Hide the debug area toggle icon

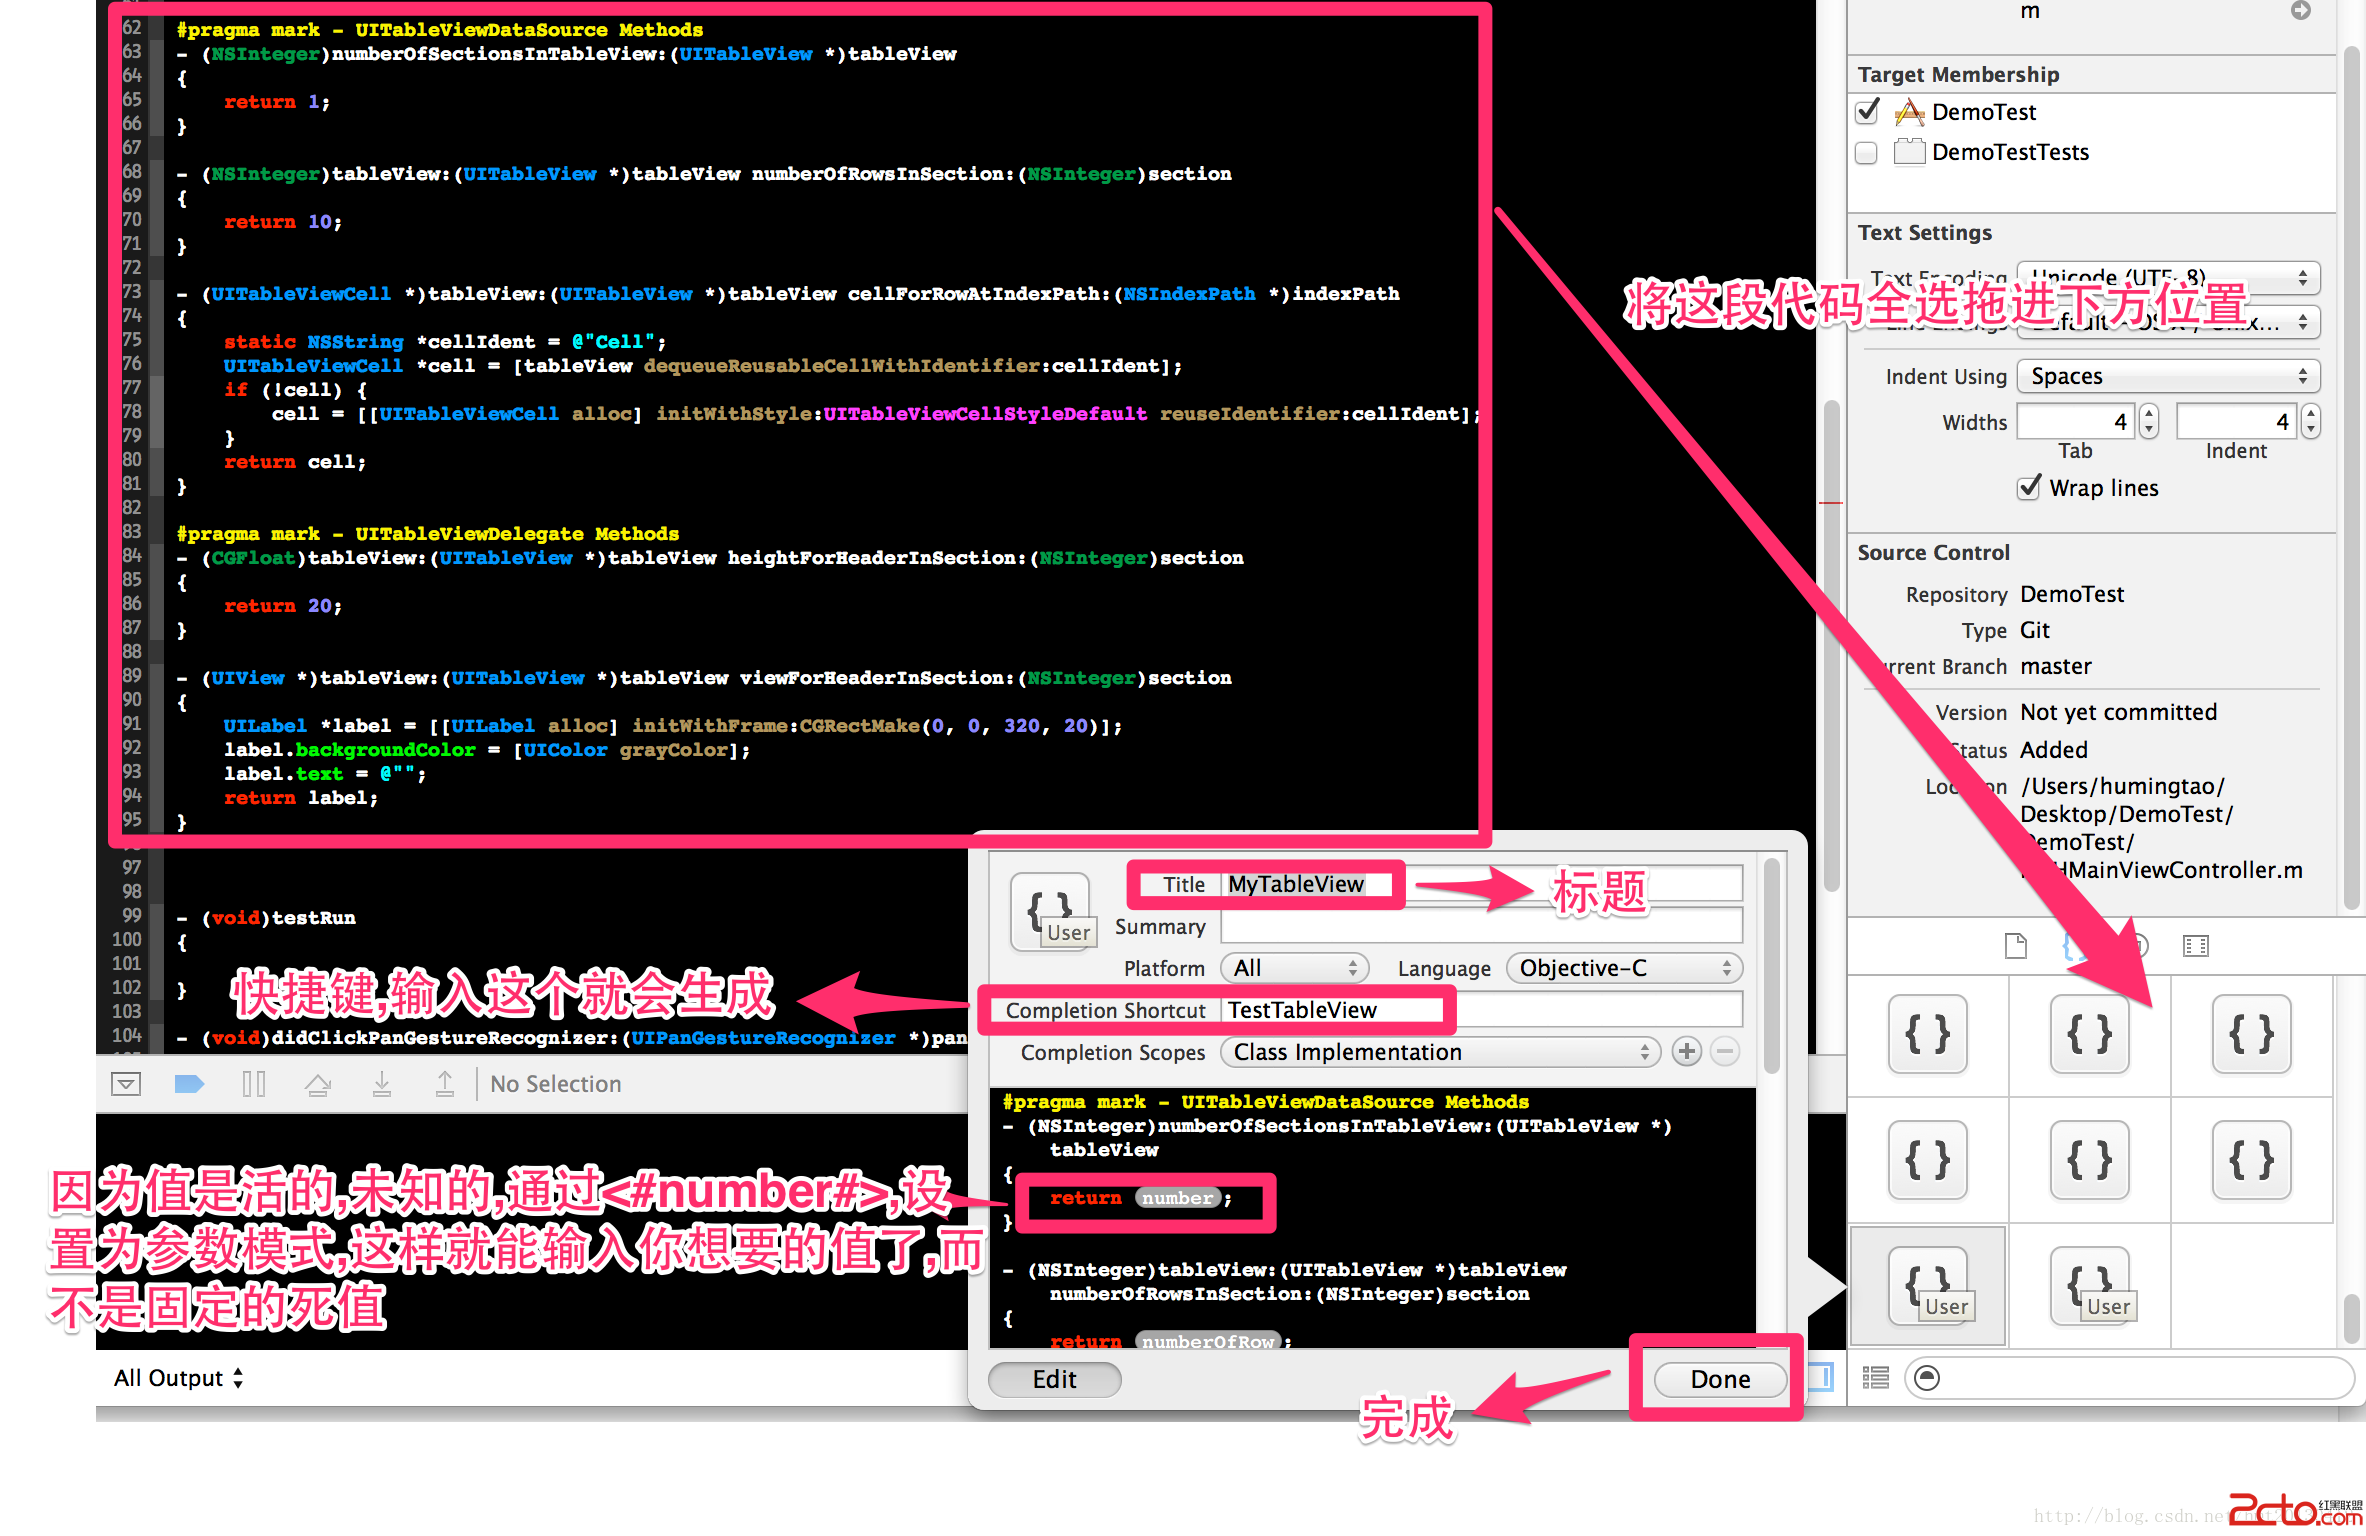(x=126, y=1084)
